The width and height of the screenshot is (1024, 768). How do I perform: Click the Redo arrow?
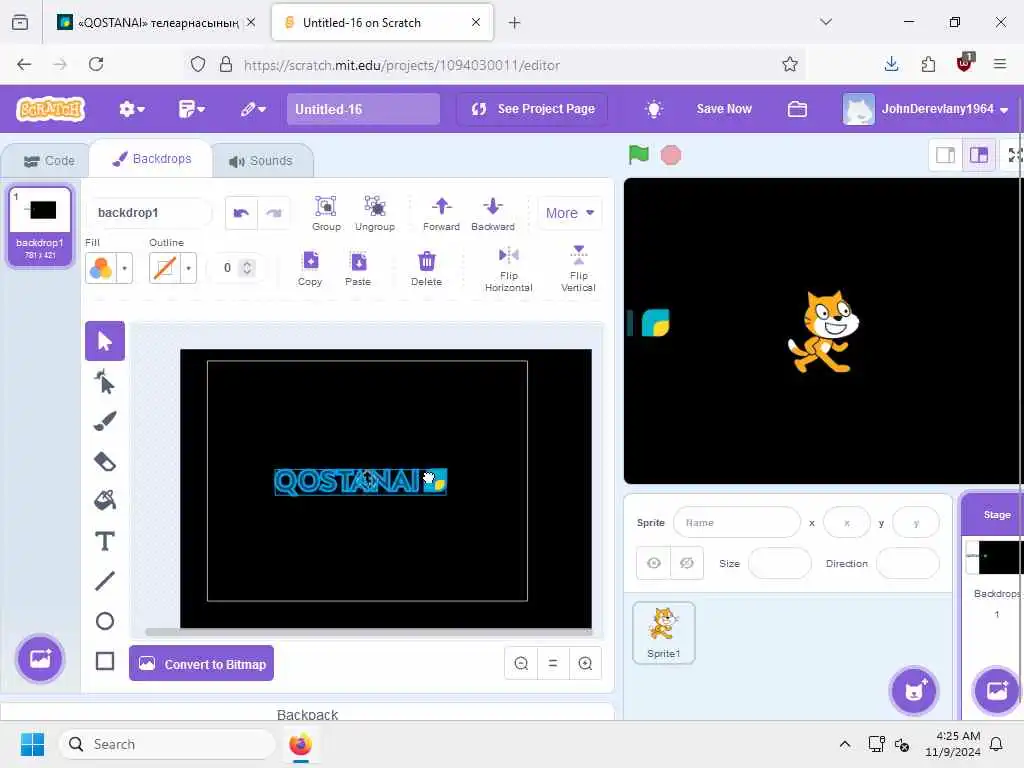274,213
